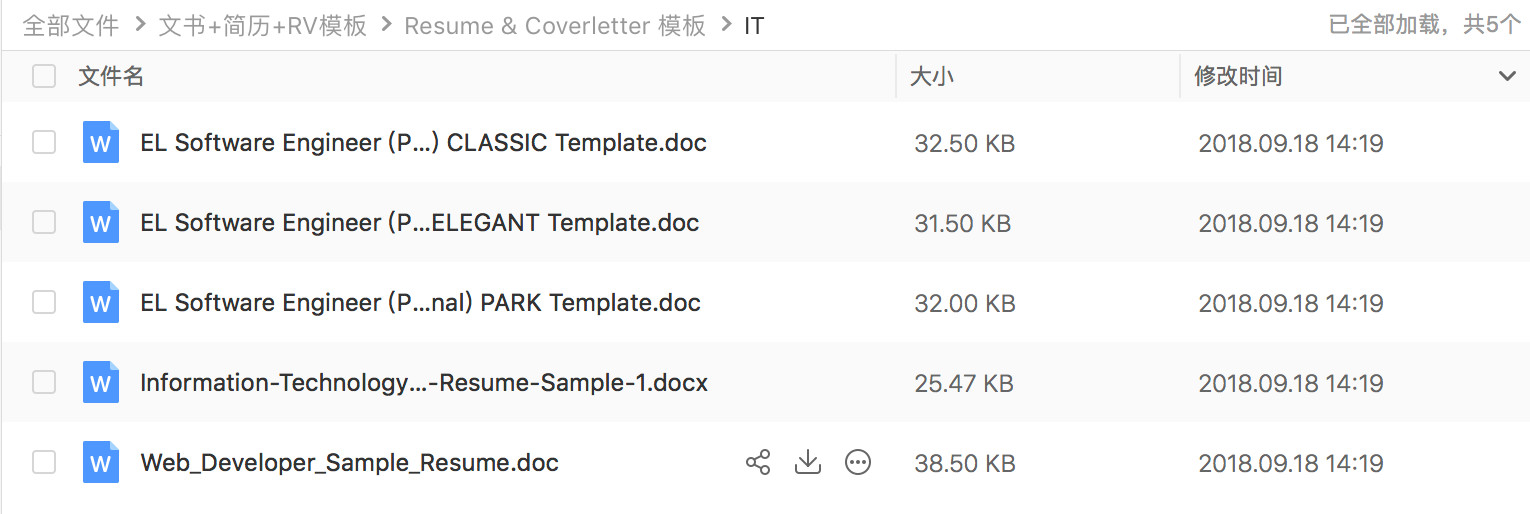
Task: Click the 修改时间 column header
Action: pyautogui.click(x=1238, y=76)
